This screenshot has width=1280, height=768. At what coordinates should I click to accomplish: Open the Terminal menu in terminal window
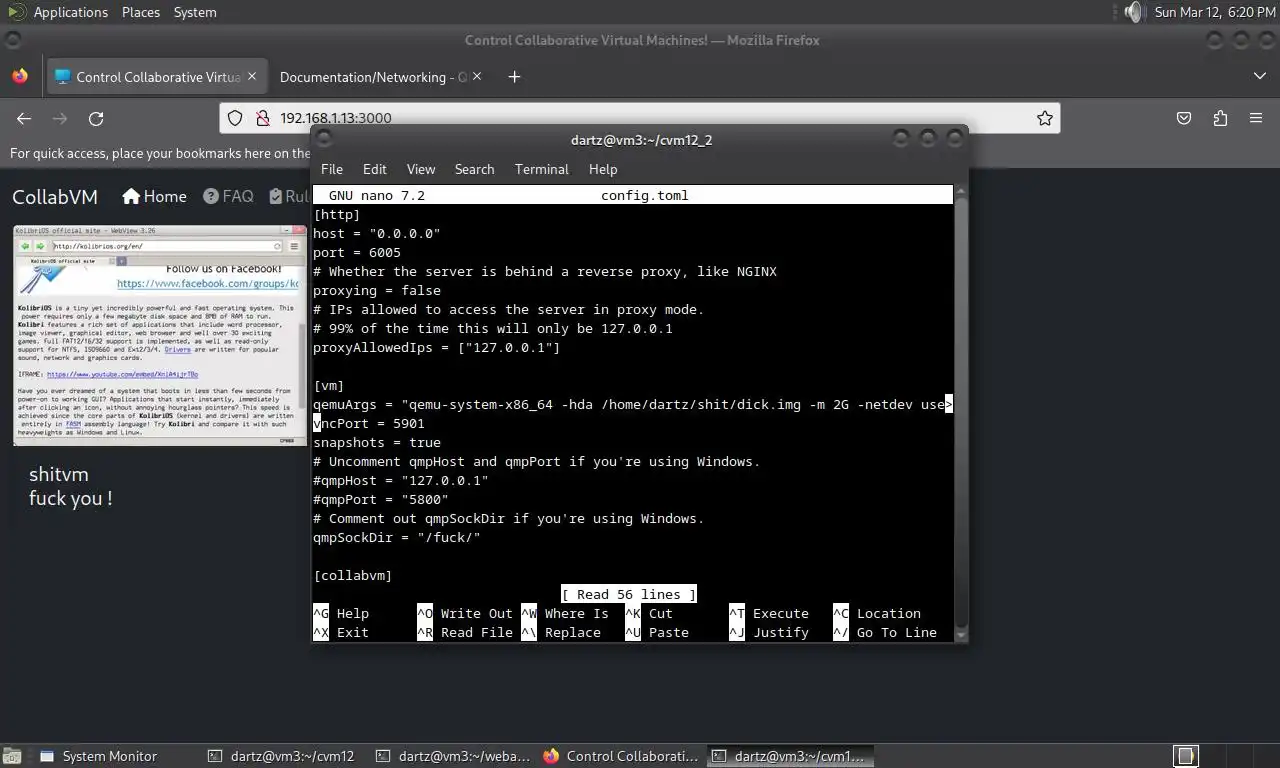tap(542, 169)
